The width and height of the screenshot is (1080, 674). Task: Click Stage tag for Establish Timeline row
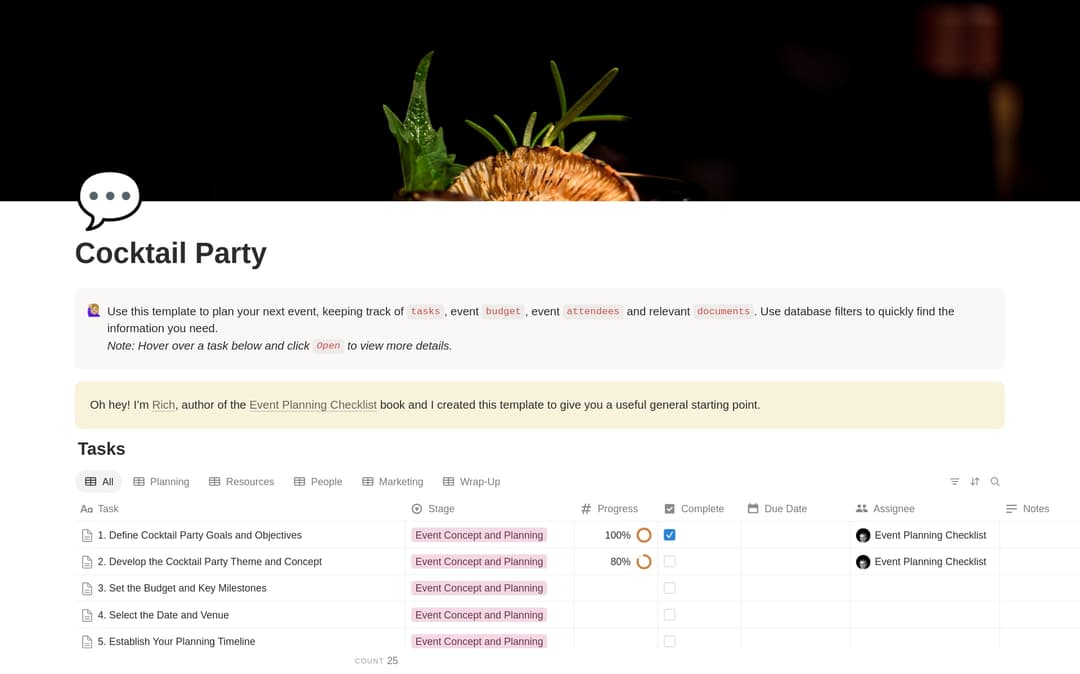tap(479, 641)
